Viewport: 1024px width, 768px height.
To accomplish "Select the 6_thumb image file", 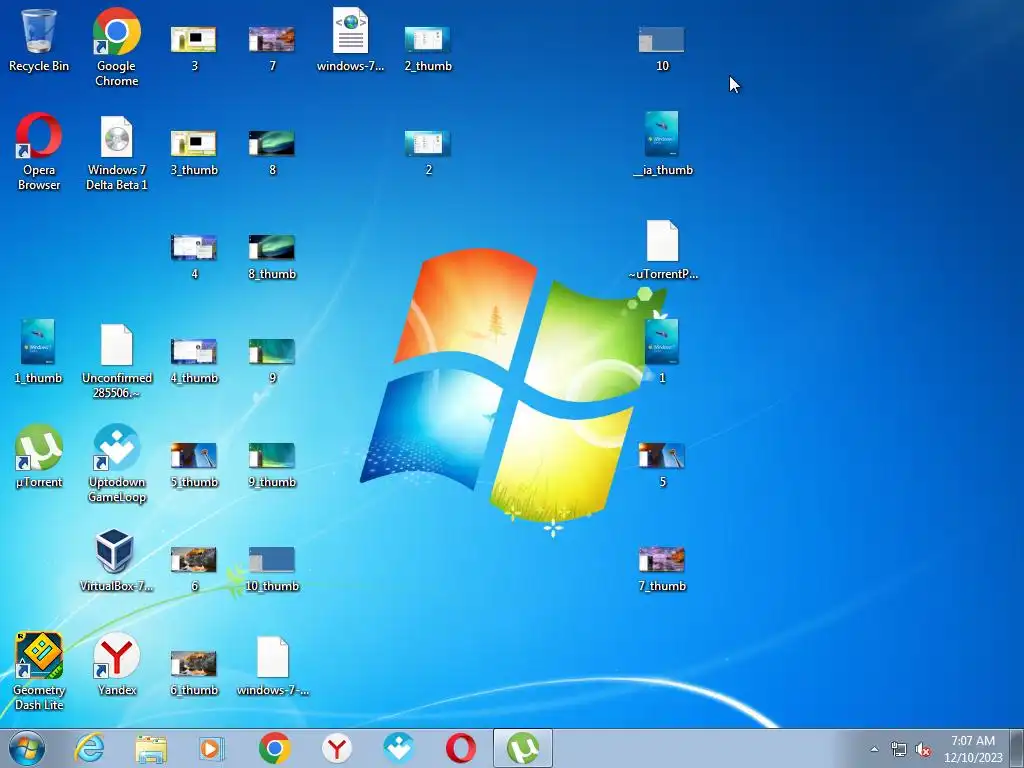I will (194, 673).
